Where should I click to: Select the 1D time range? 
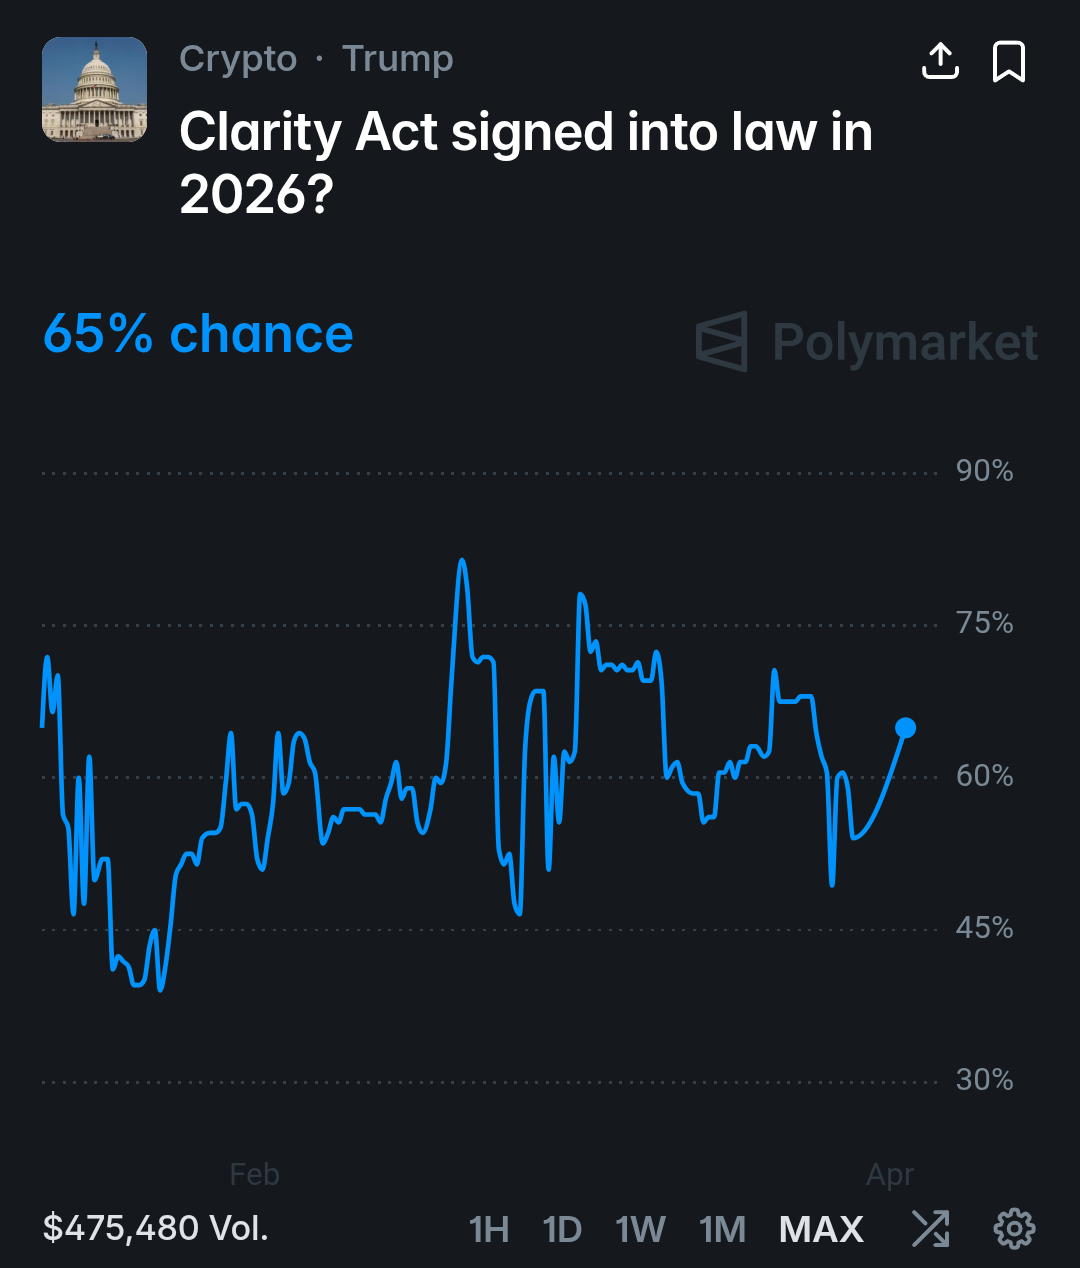pyautogui.click(x=562, y=1229)
